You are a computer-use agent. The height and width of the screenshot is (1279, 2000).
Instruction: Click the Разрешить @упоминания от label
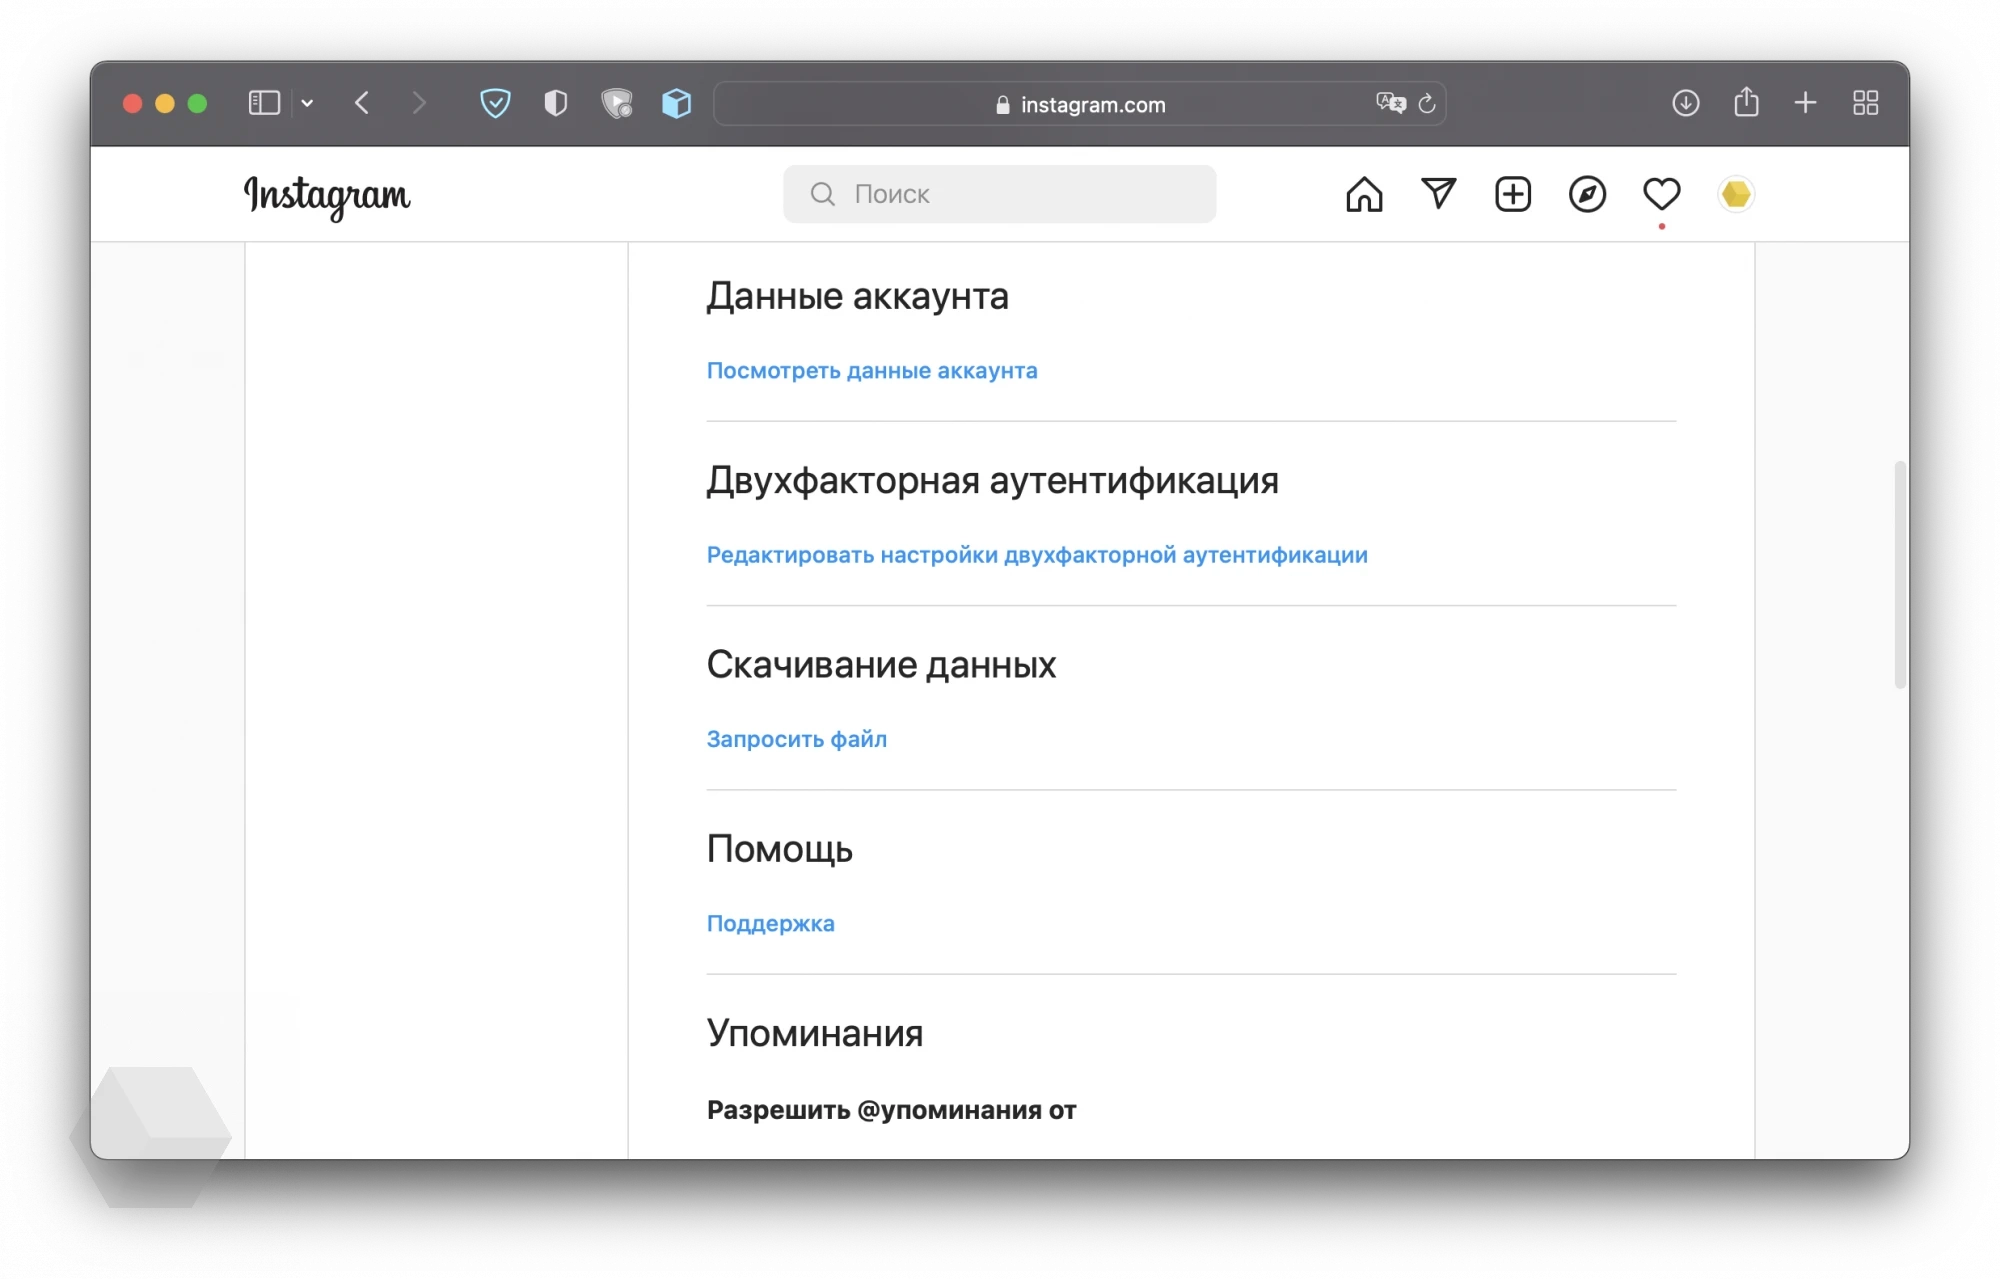tap(892, 1110)
